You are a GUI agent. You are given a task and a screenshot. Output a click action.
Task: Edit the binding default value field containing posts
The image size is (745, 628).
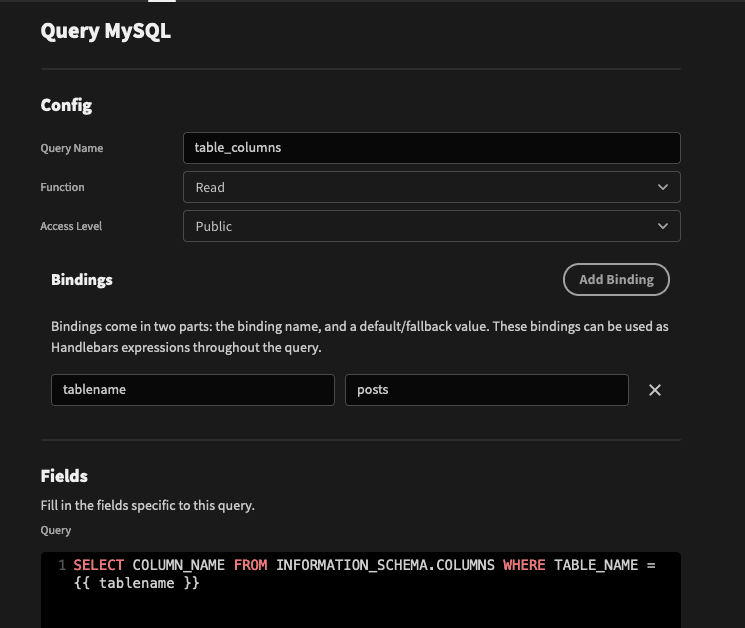(487, 390)
